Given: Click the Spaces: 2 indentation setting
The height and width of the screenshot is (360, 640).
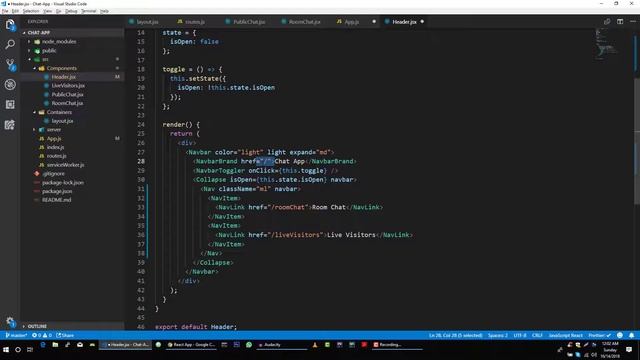Looking at the screenshot, I should pos(498,335).
